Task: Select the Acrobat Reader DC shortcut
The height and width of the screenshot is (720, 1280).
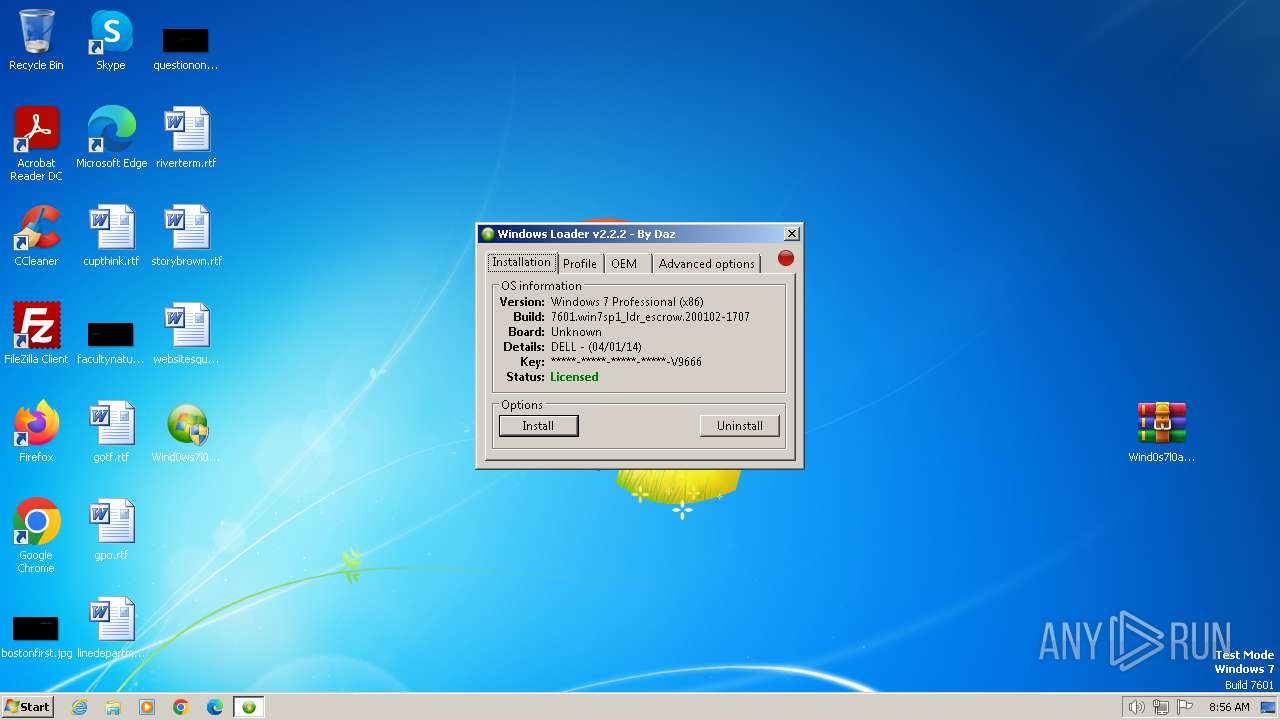Action: pyautogui.click(x=36, y=144)
